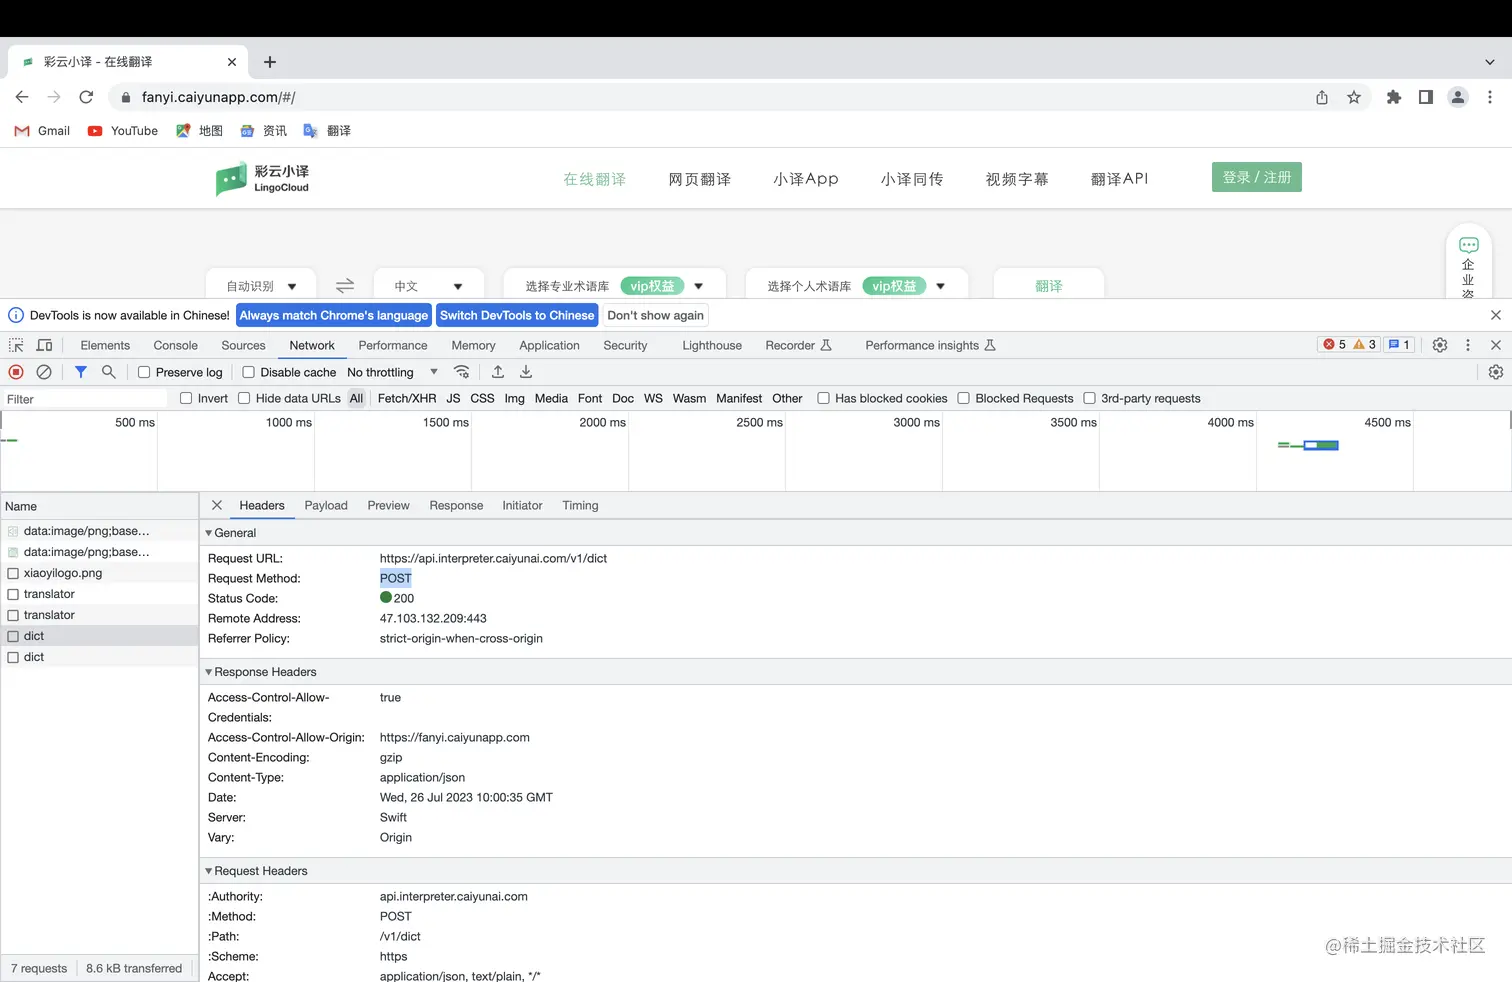Stop recording network log
Viewport: 1512px width, 982px height.
pyautogui.click(x=16, y=372)
